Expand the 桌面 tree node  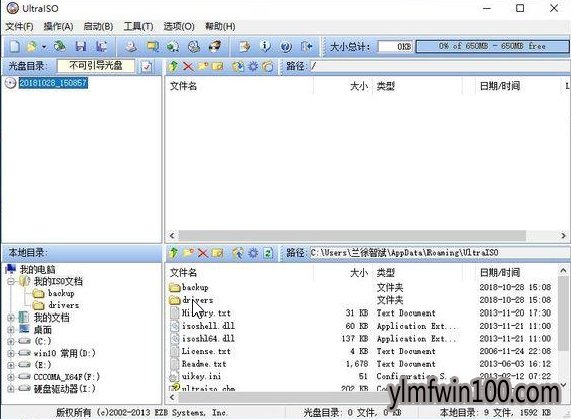pyautogui.click(x=11, y=330)
